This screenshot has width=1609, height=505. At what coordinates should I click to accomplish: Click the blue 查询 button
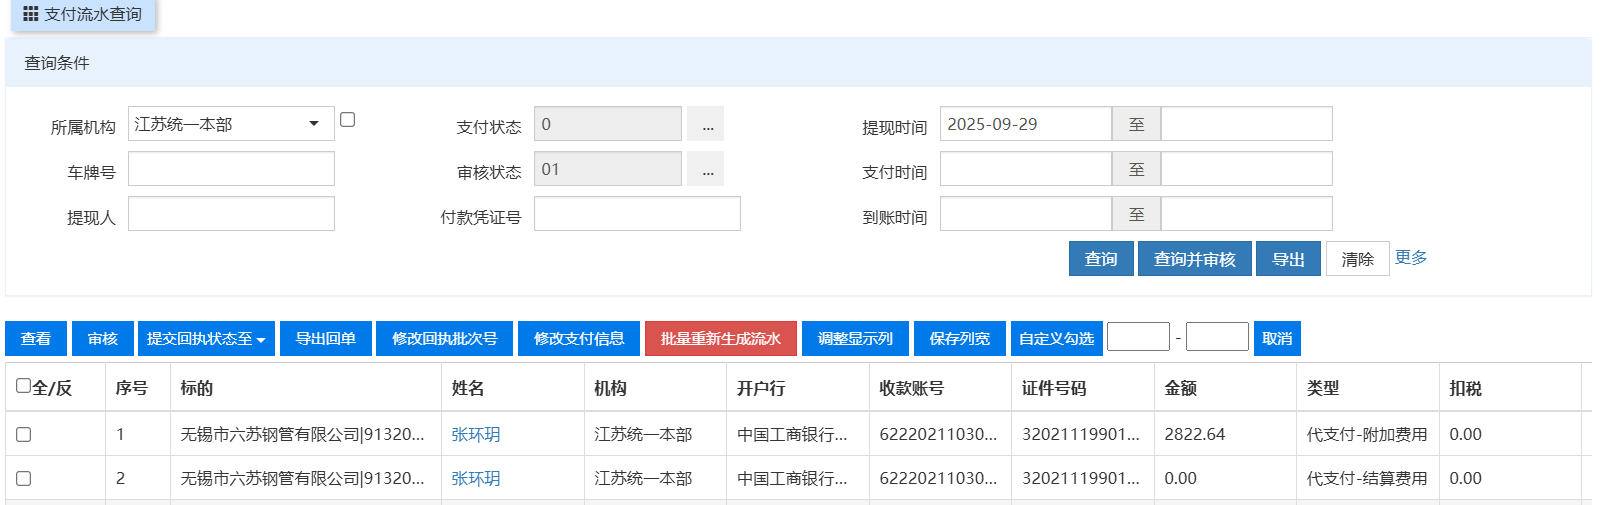[1101, 259]
